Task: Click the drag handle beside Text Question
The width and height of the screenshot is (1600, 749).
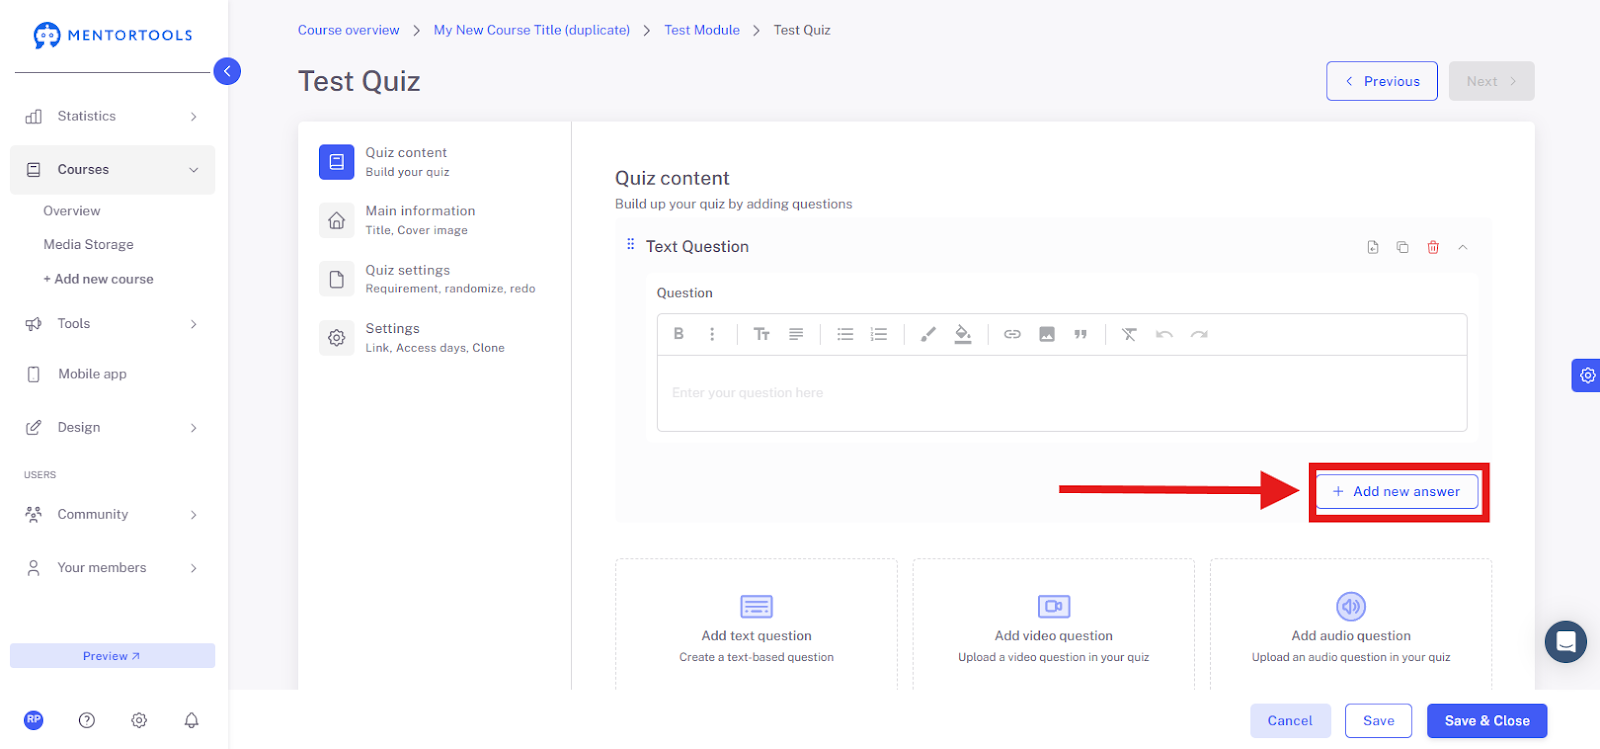Action: click(x=630, y=245)
